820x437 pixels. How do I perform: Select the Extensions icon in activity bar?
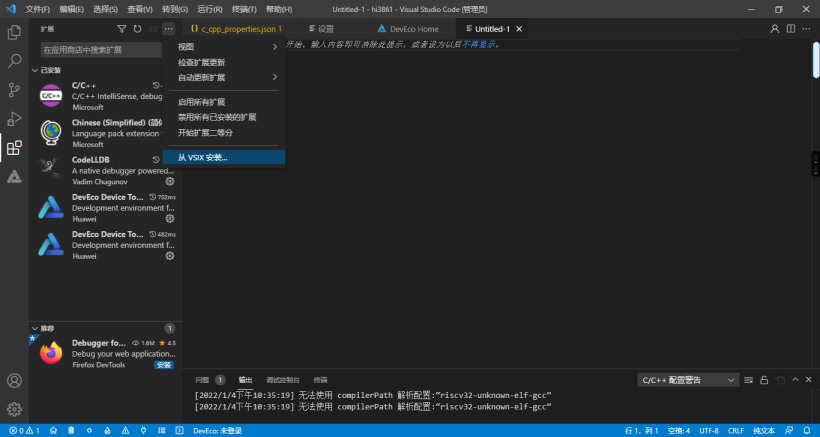click(x=14, y=148)
